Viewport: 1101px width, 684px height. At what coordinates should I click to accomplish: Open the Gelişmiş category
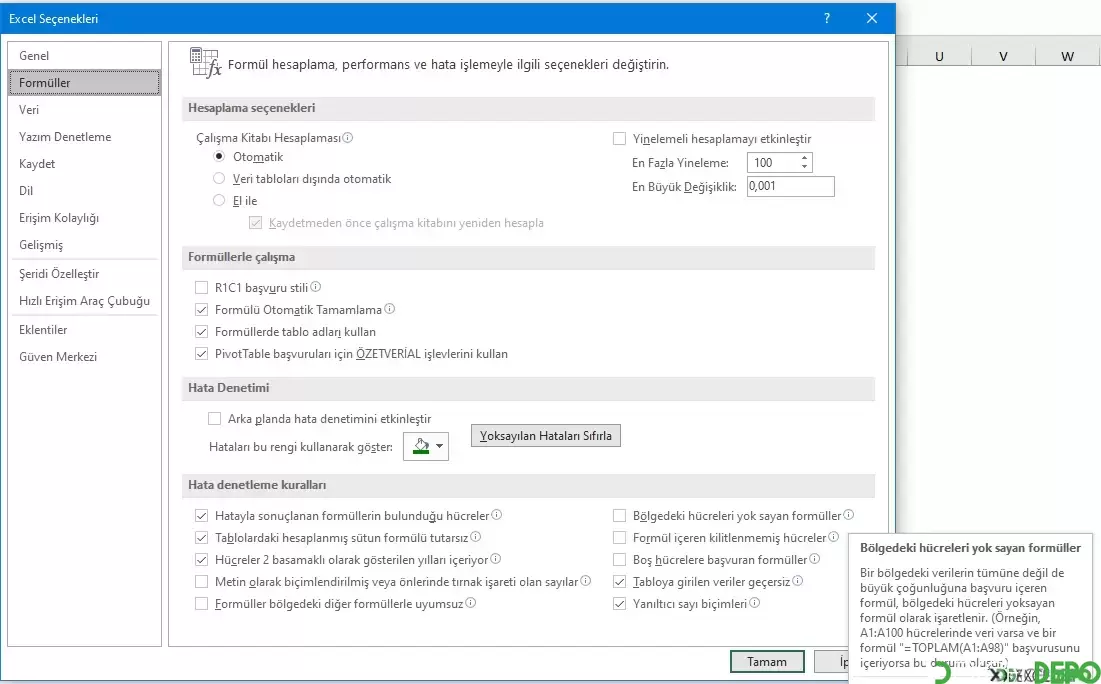[x=84, y=244]
